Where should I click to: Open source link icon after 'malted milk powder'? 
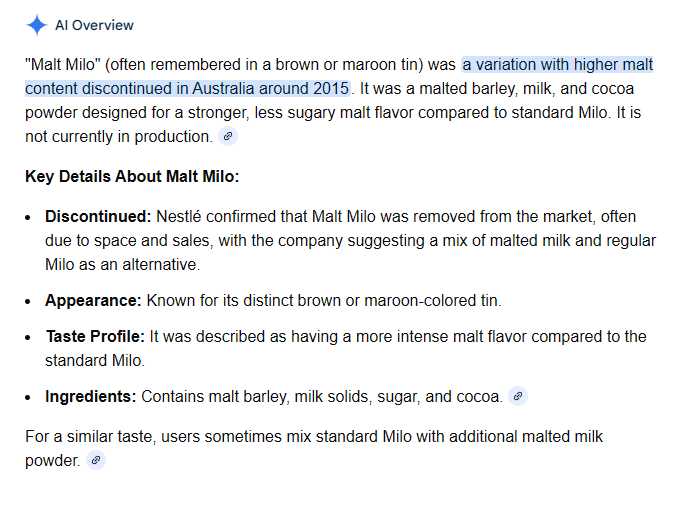(x=96, y=460)
